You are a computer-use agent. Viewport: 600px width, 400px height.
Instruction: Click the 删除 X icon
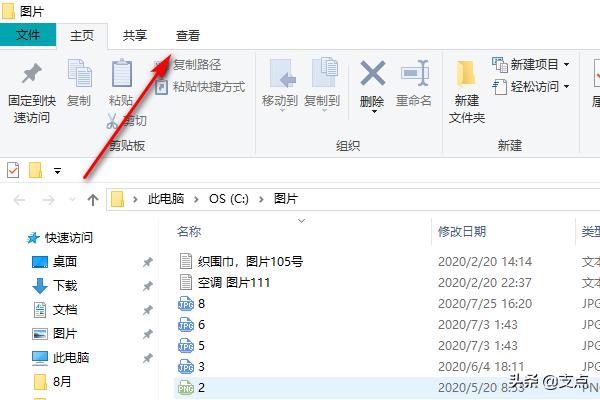click(x=372, y=73)
